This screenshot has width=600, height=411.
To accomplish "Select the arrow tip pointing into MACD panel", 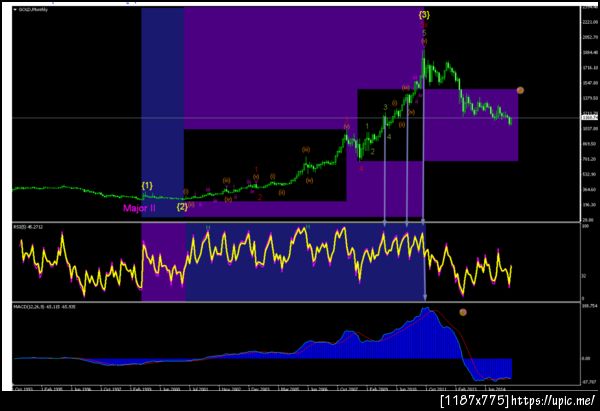I will [425, 297].
